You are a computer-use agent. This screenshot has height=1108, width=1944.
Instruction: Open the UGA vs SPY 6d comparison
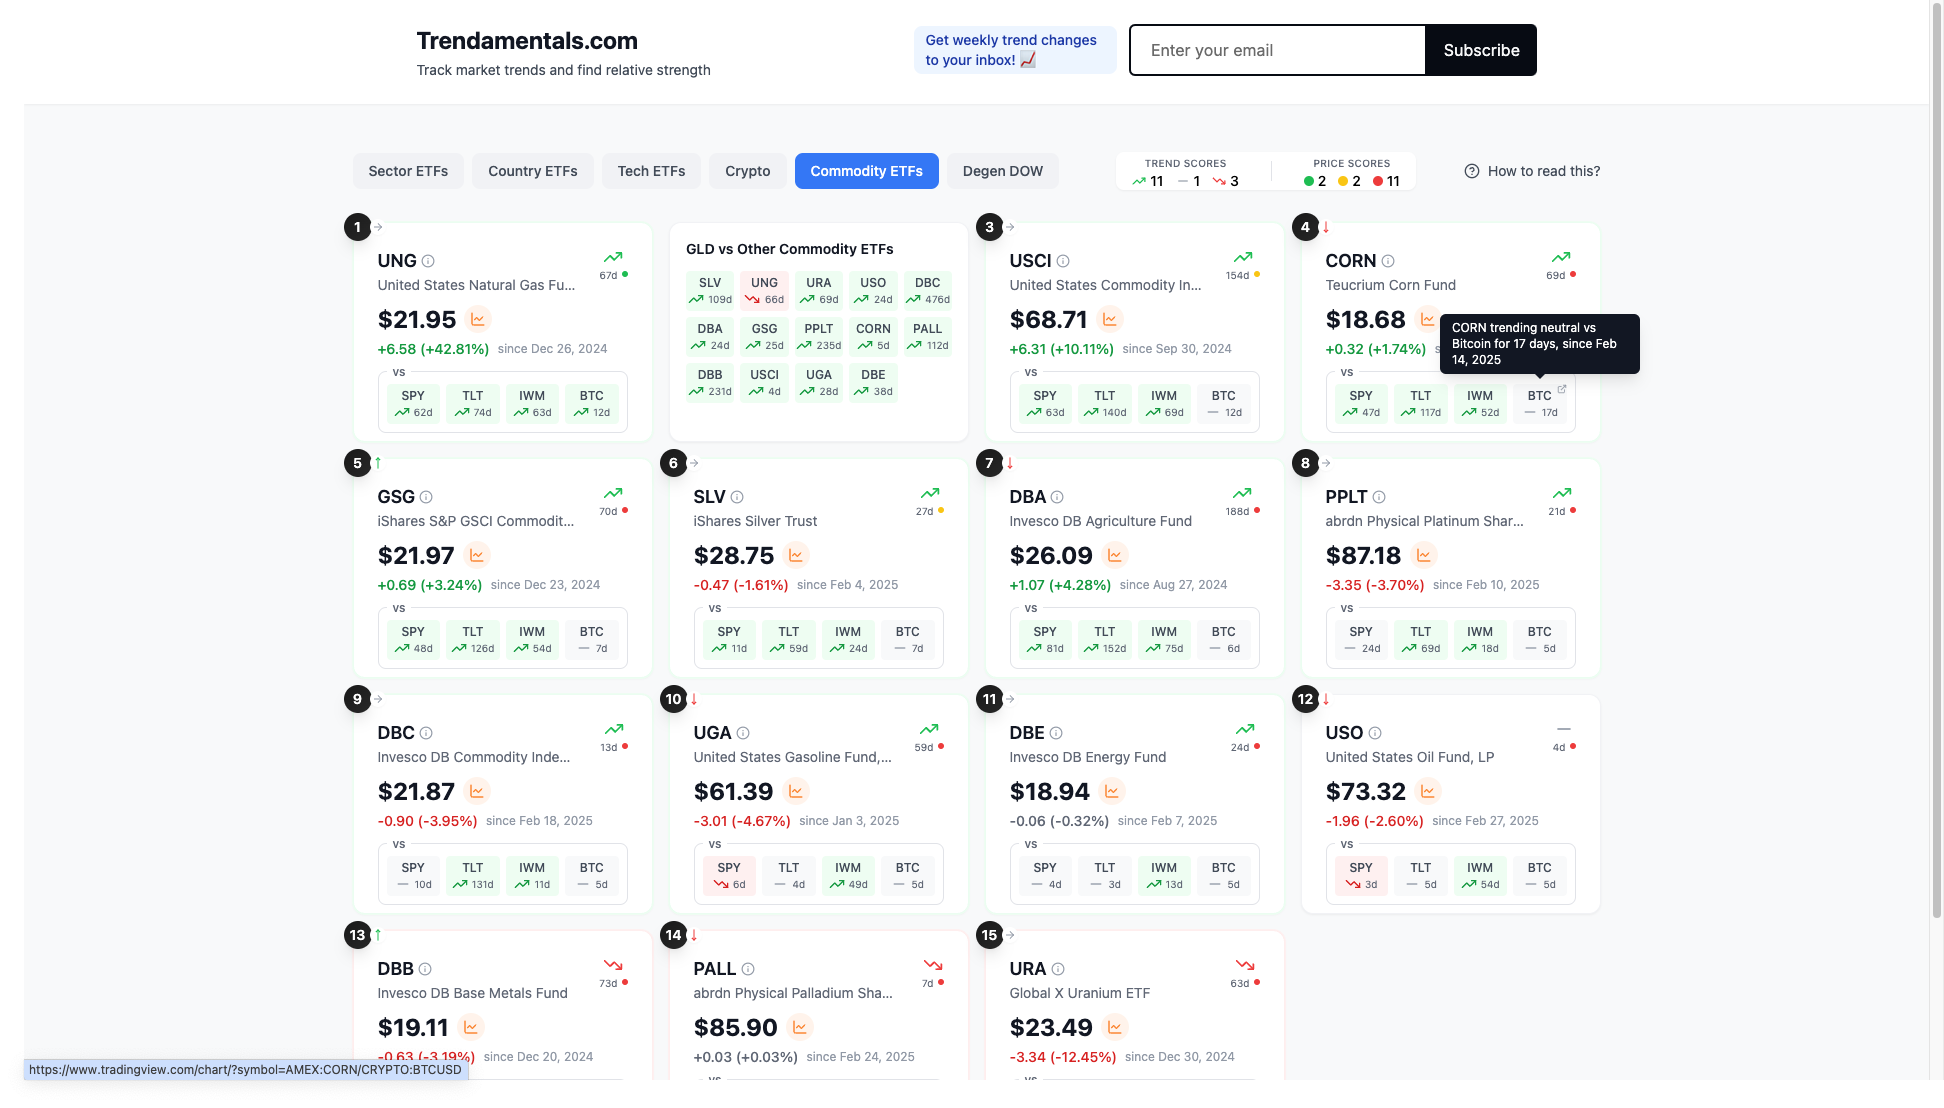click(729, 875)
